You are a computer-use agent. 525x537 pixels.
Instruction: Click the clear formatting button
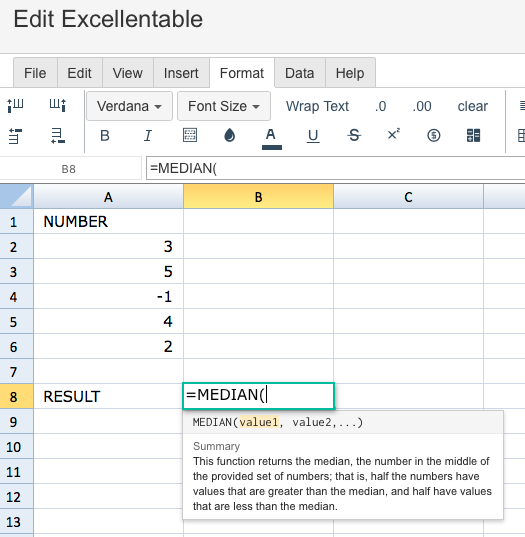point(473,106)
